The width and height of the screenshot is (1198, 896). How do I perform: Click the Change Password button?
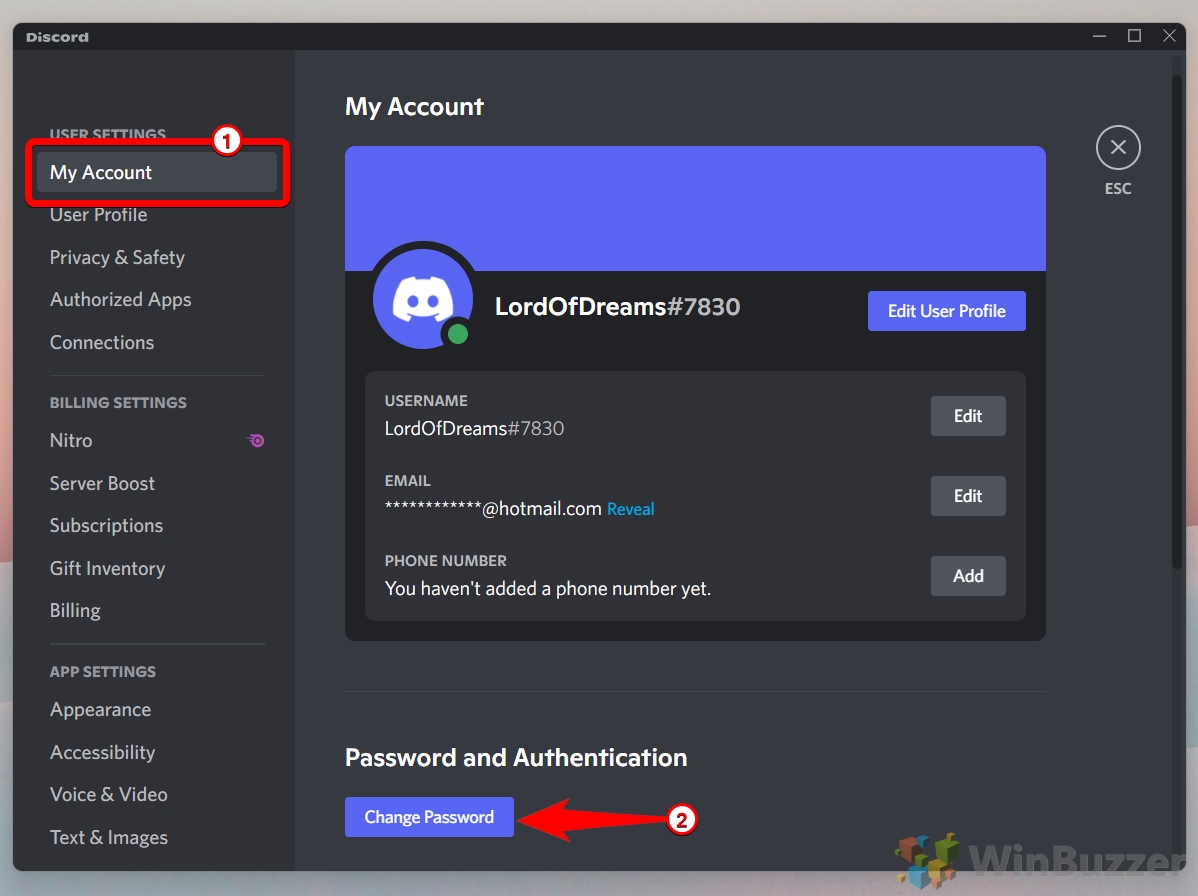click(x=429, y=817)
